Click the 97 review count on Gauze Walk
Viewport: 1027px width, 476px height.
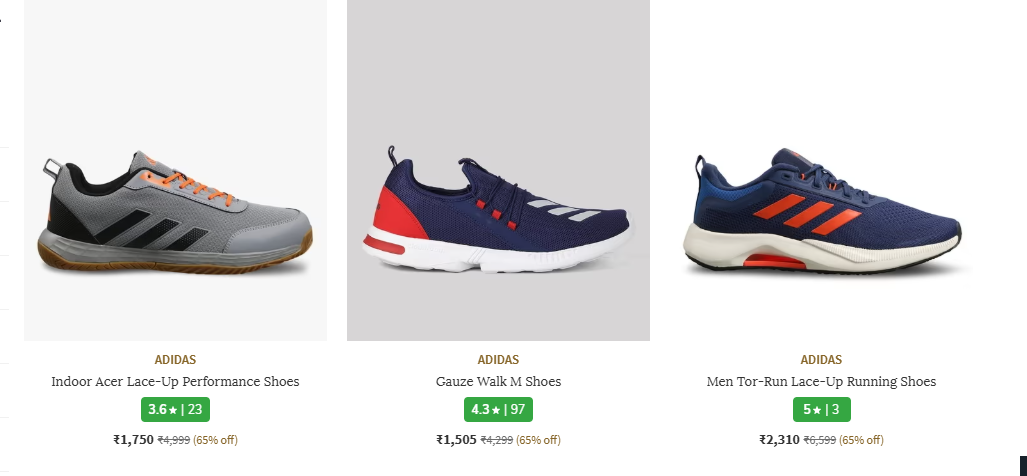[x=517, y=410]
